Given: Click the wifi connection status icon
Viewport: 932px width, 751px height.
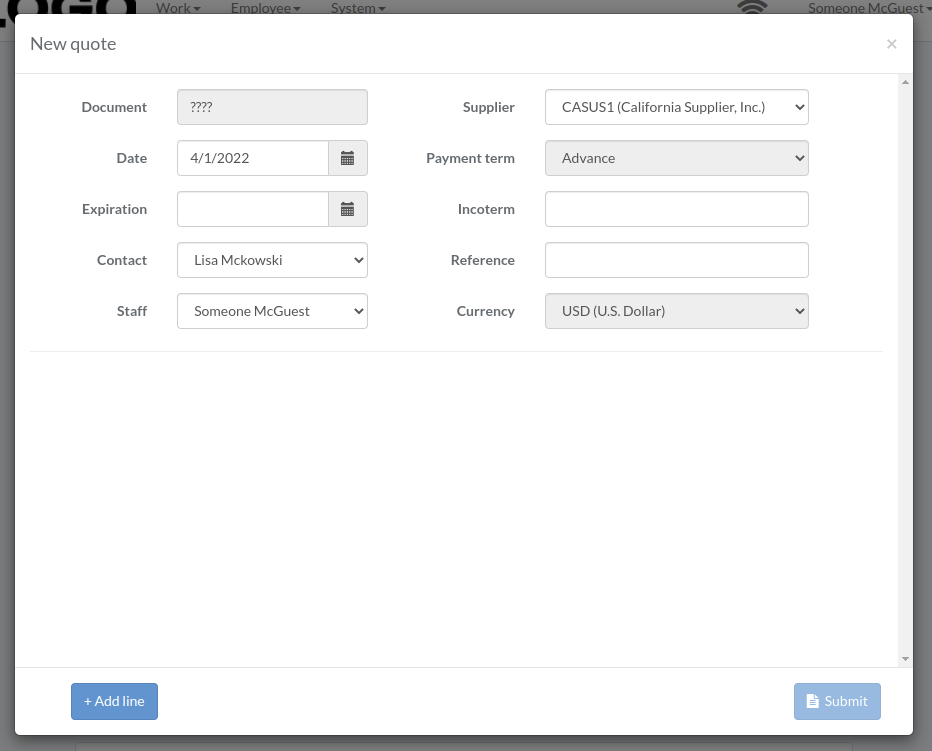Looking at the screenshot, I should [752, 7].
